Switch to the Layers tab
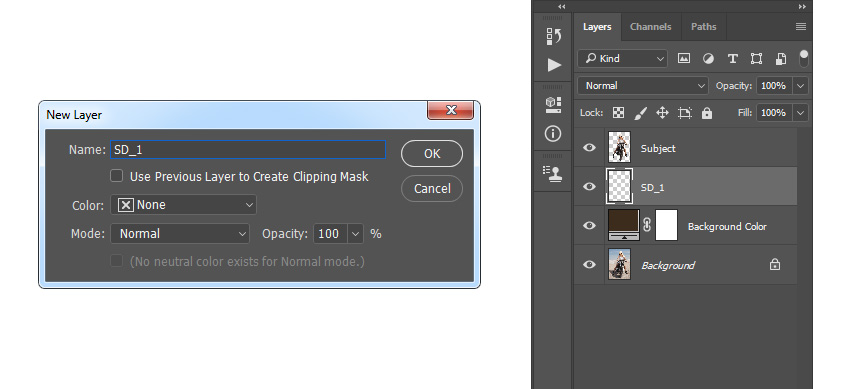Screen dimensions: 850x389 pyautogui.click(x=597, y=27)
